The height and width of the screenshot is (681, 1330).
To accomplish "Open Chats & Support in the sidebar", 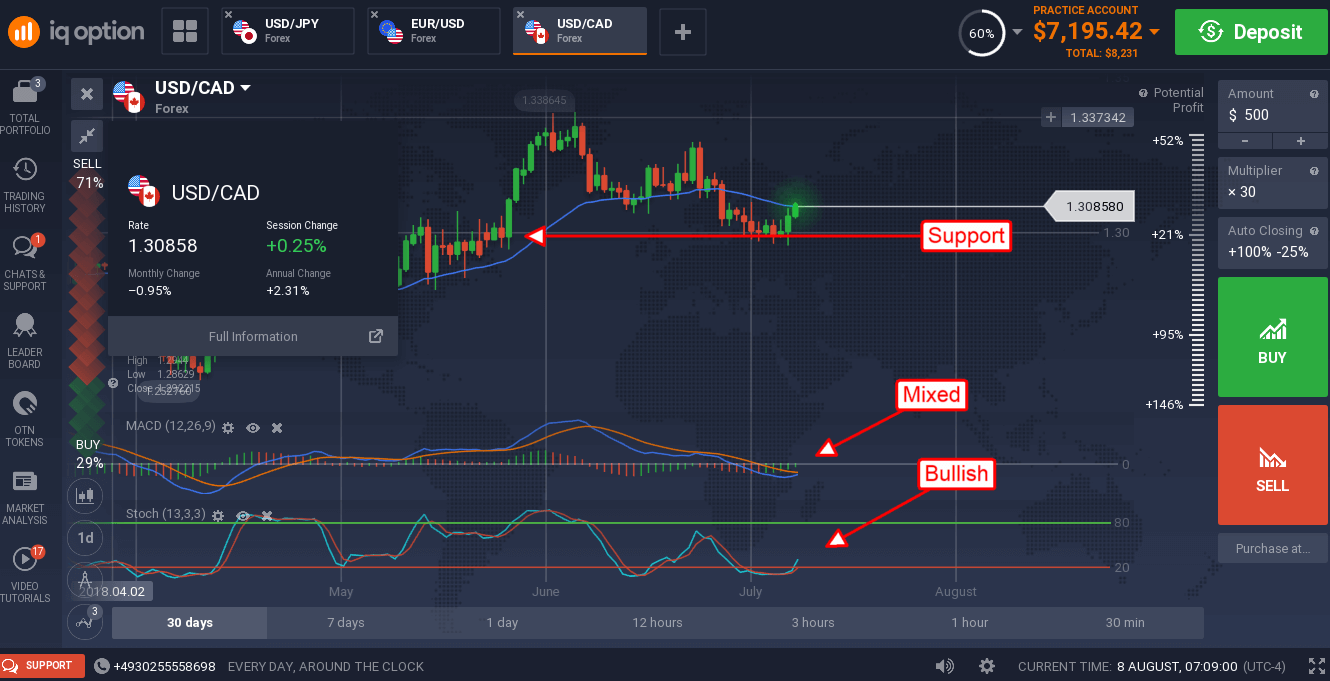I will point(25,263).
